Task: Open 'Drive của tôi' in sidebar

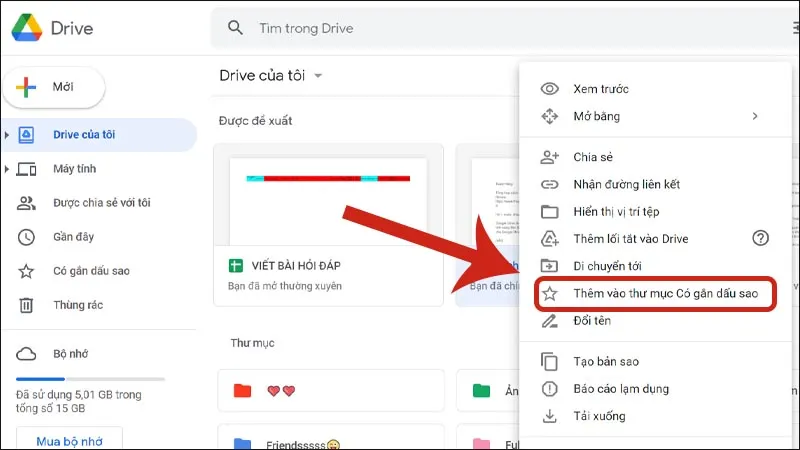Action: [x=99, y=135]
